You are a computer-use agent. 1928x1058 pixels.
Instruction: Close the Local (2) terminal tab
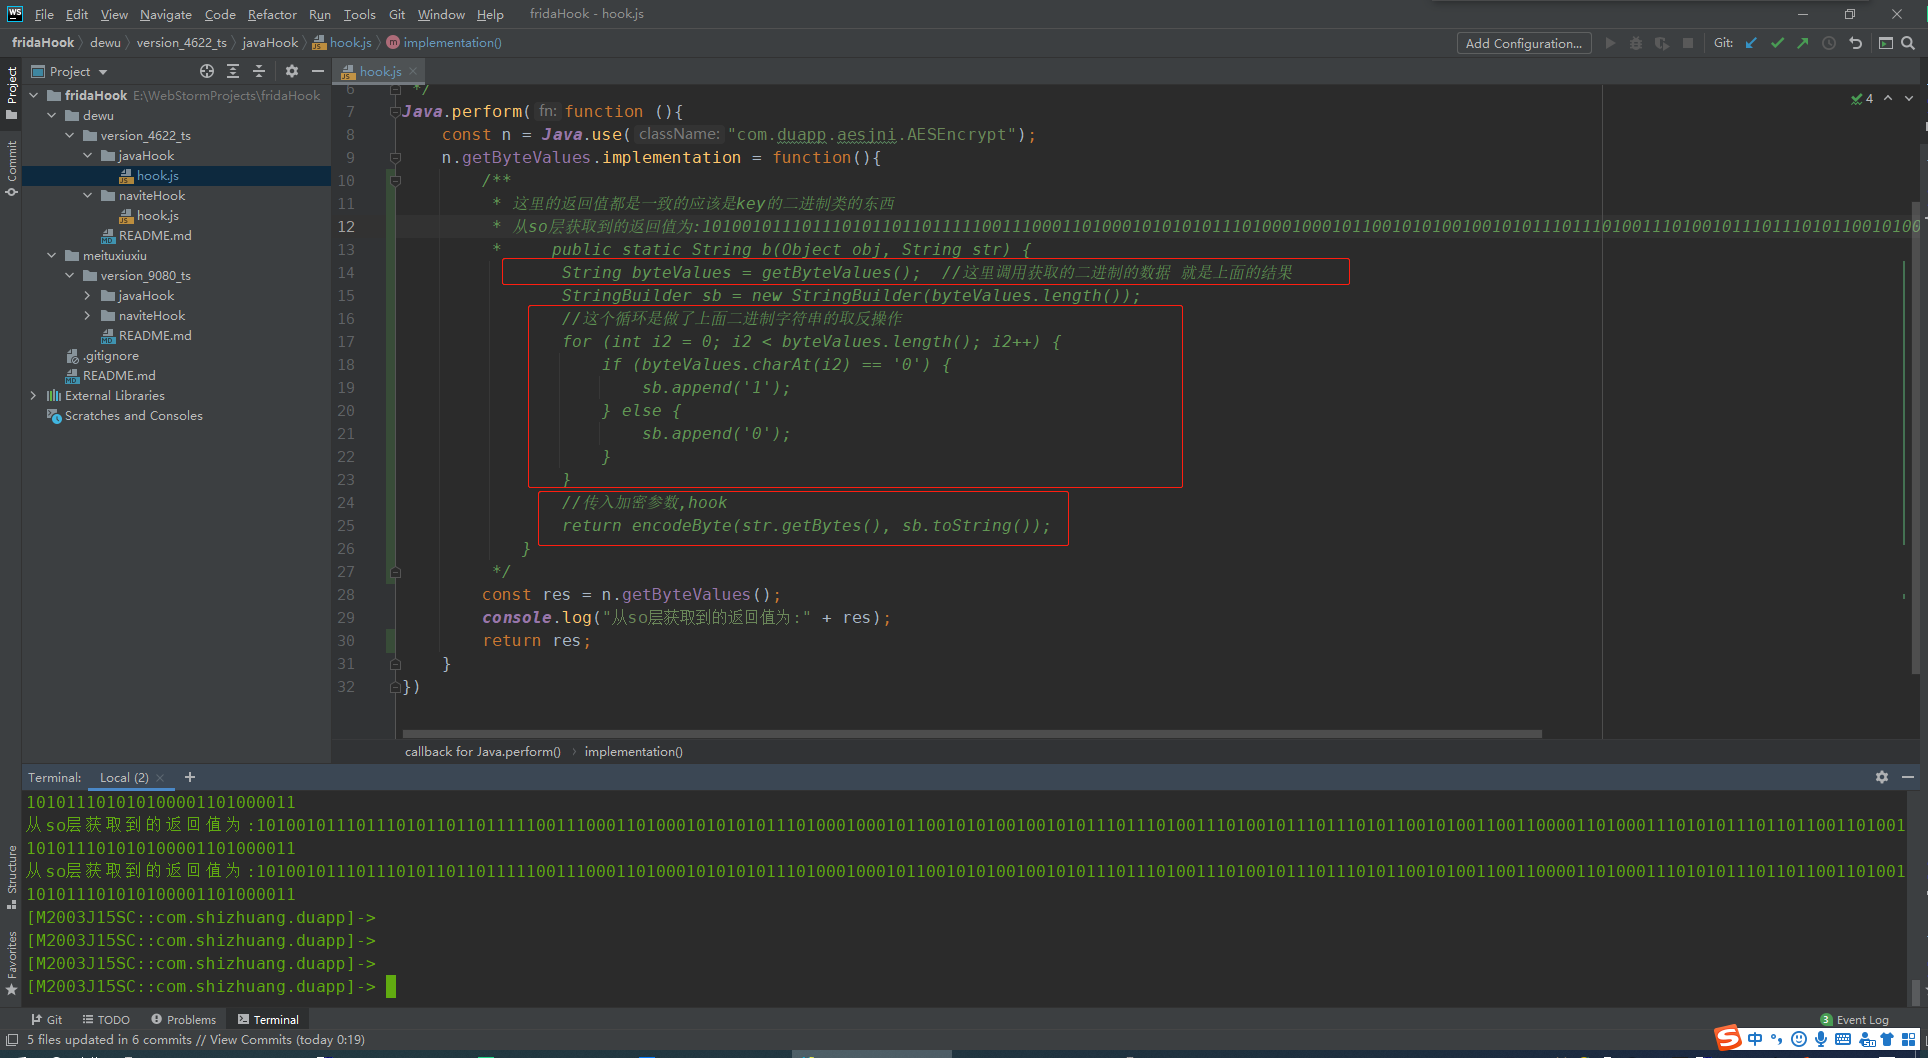pyautogui.click(x=160, y=778)
